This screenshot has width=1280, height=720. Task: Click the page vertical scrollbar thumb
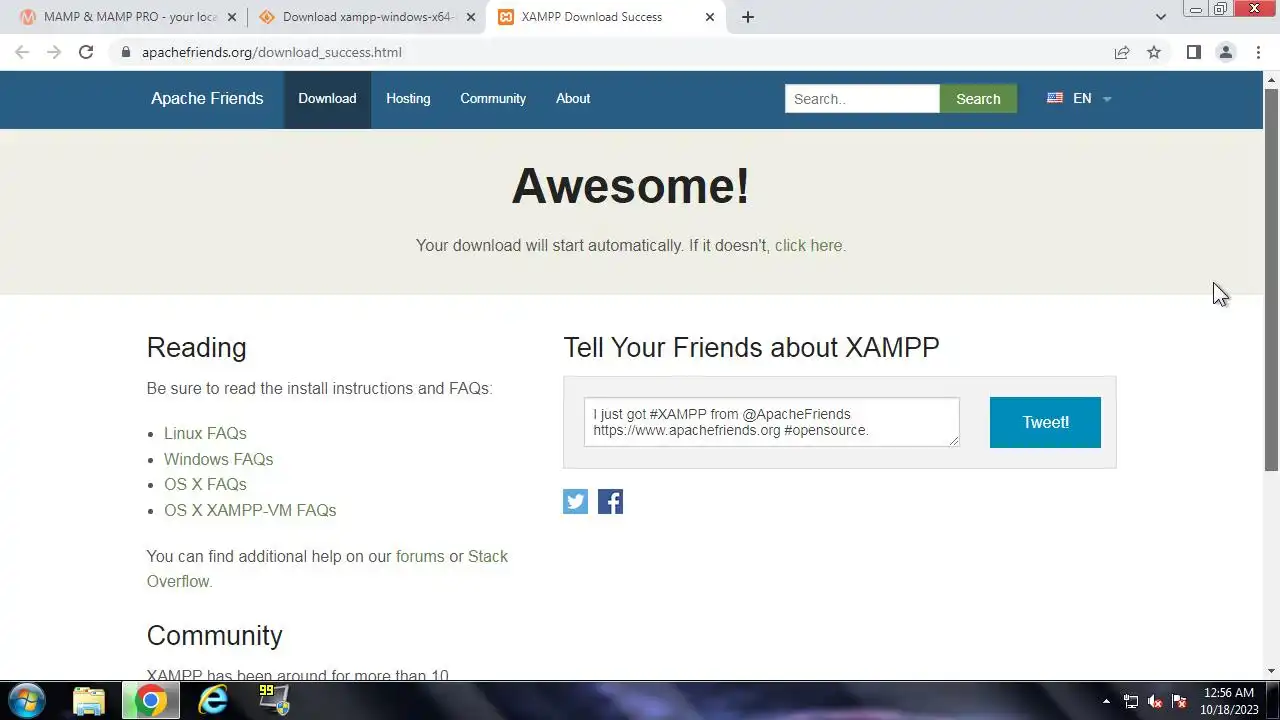(1272, 280)
